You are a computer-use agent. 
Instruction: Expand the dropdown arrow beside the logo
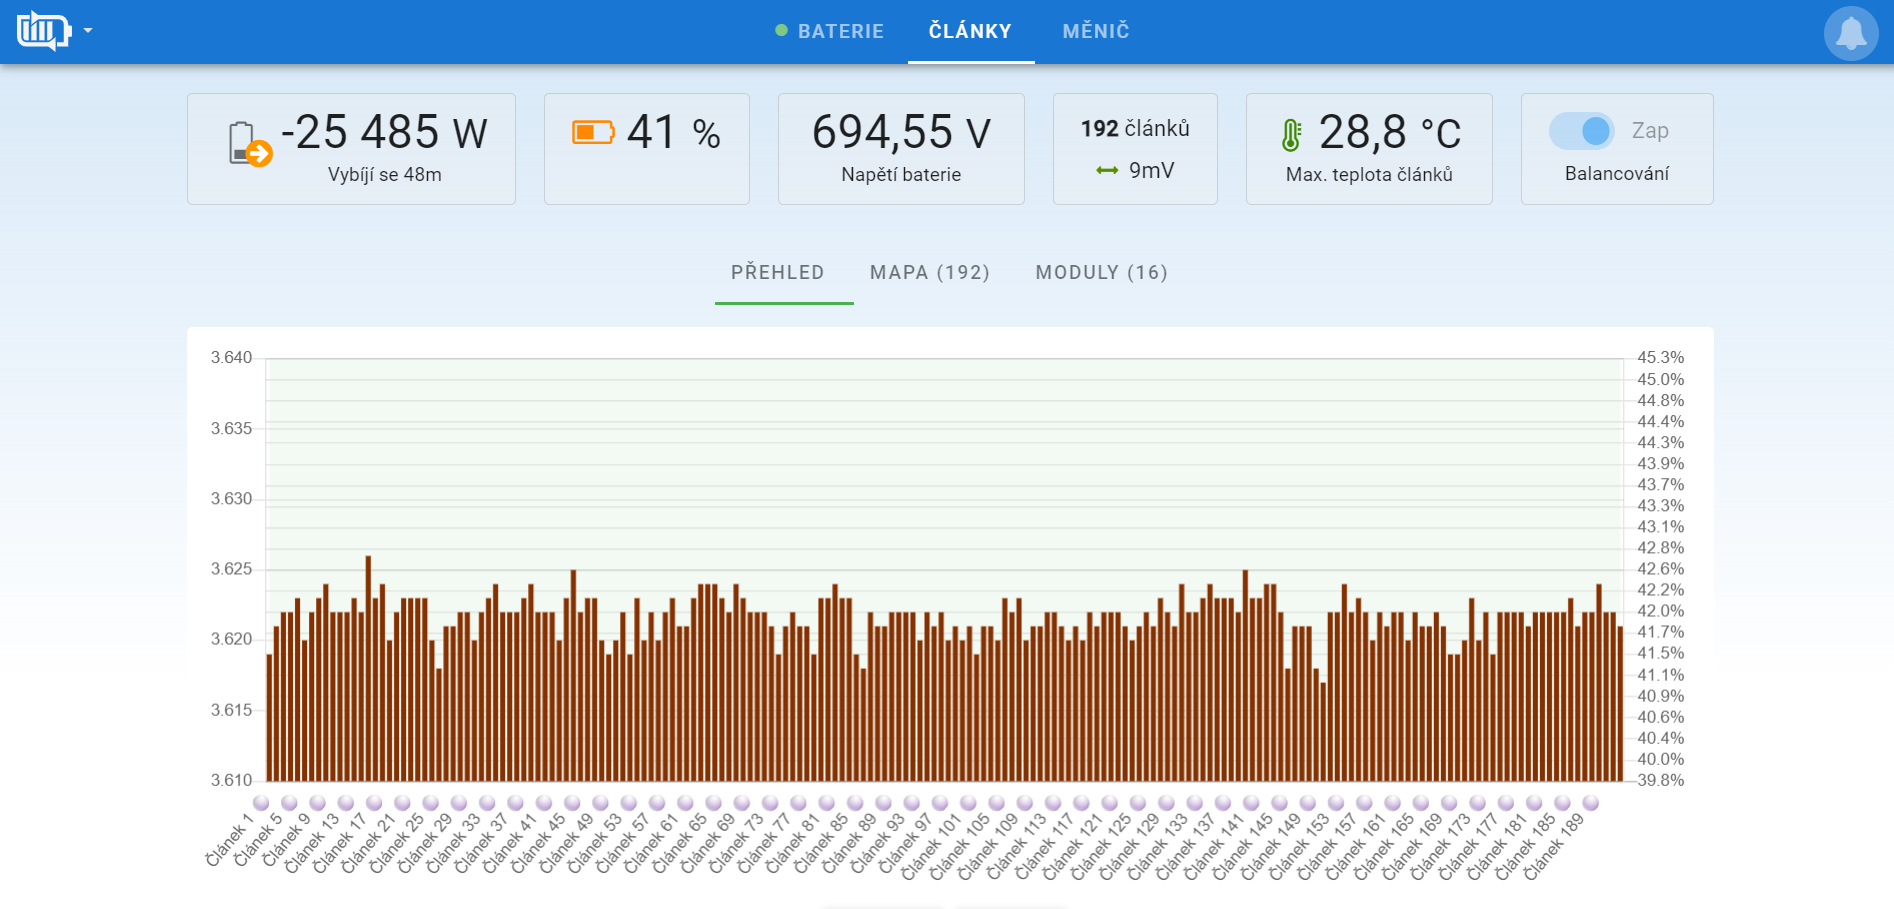tap(88, 31)
